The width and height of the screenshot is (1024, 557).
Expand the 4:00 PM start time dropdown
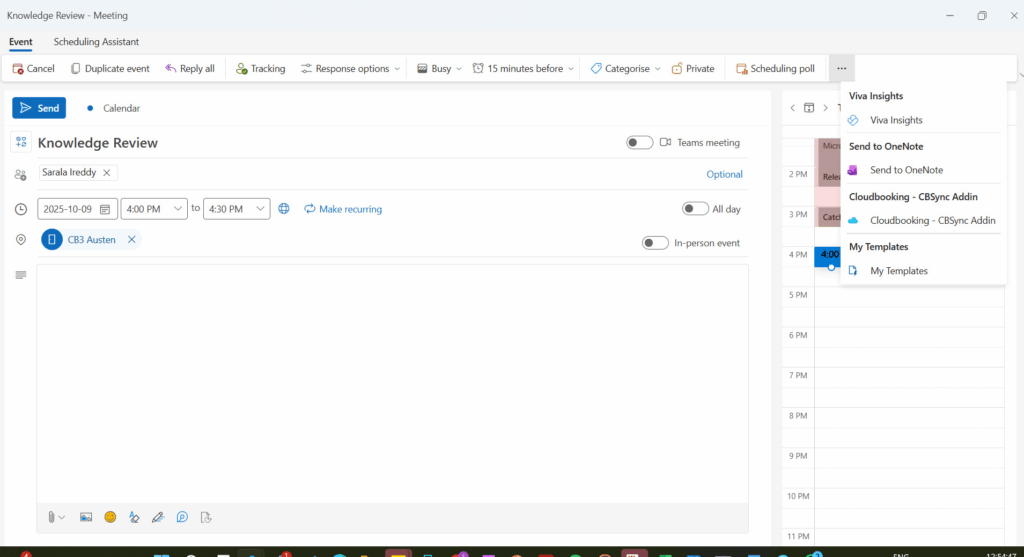pyautogui.click(x=178, y=209)
